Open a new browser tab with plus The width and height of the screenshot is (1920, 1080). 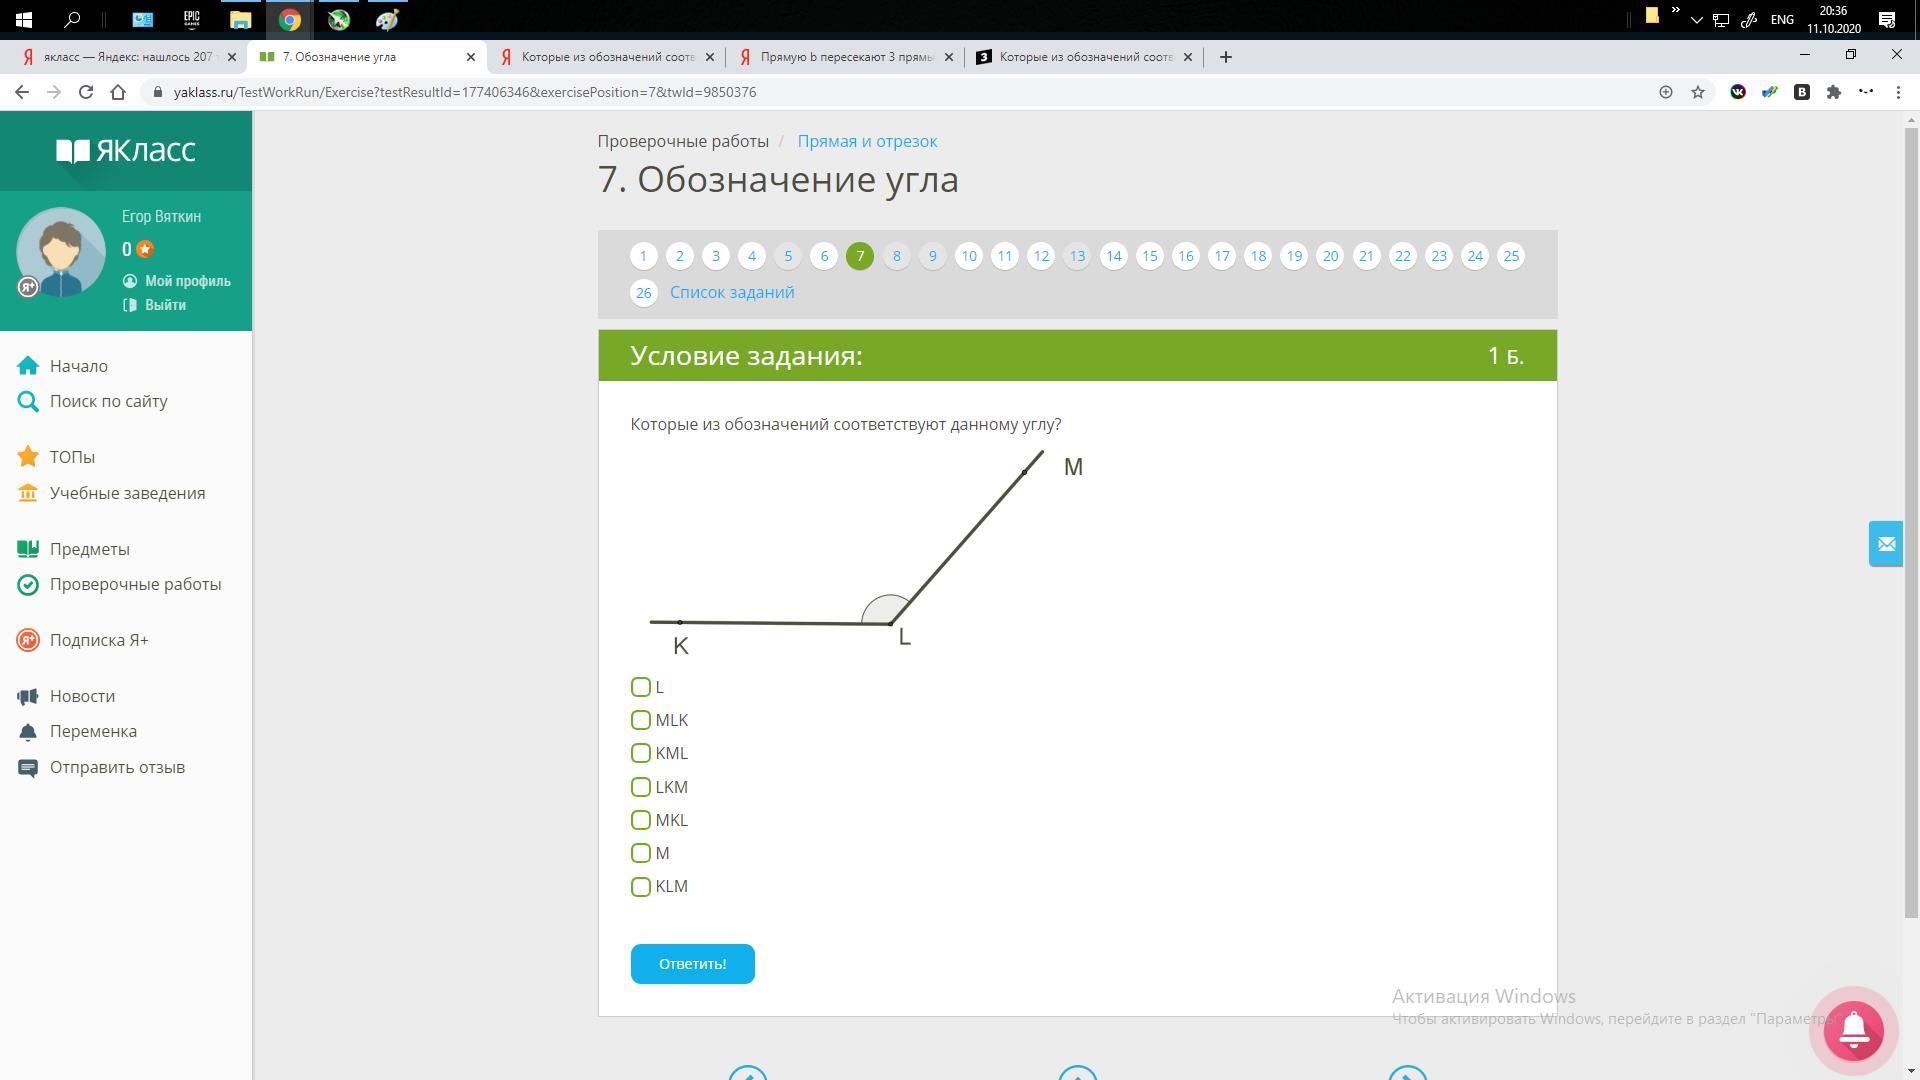[1225, 57]
